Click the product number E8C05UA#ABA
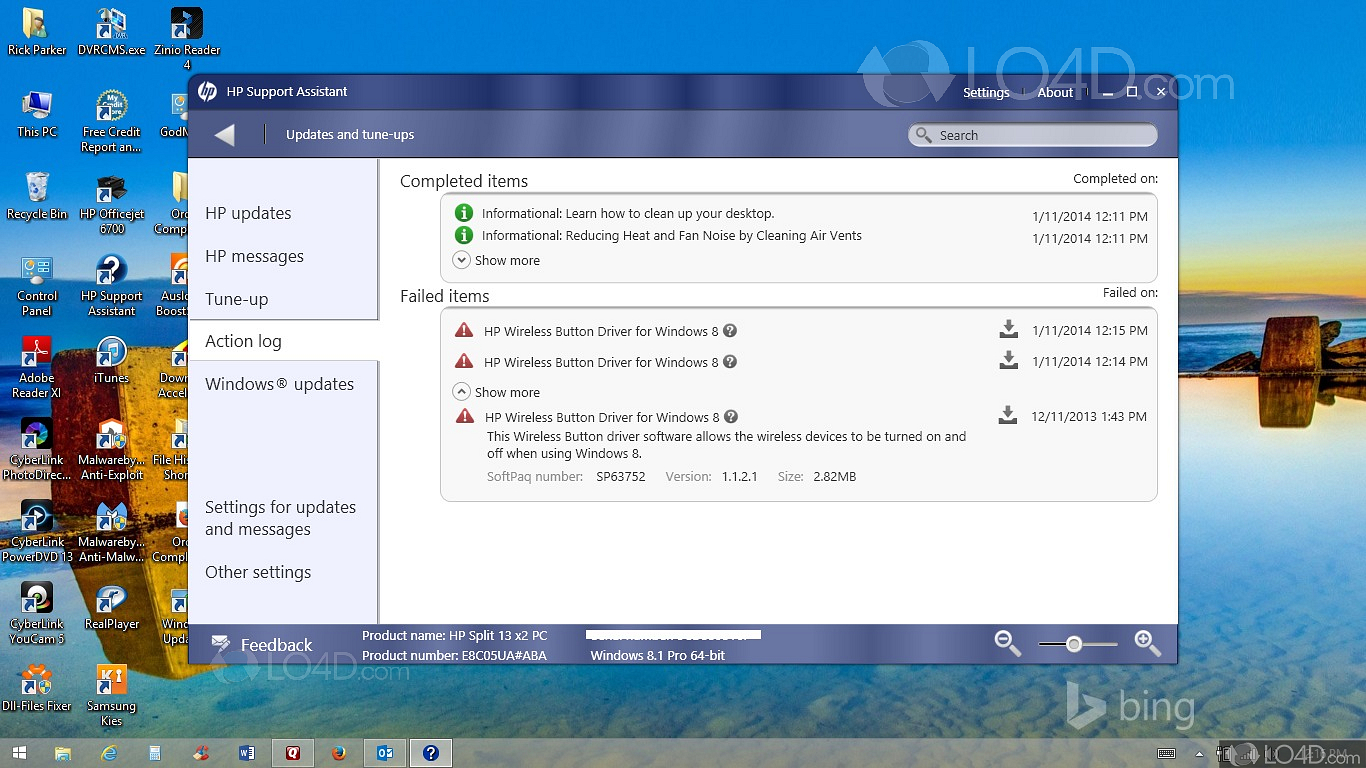 click(x=506, y=655)
